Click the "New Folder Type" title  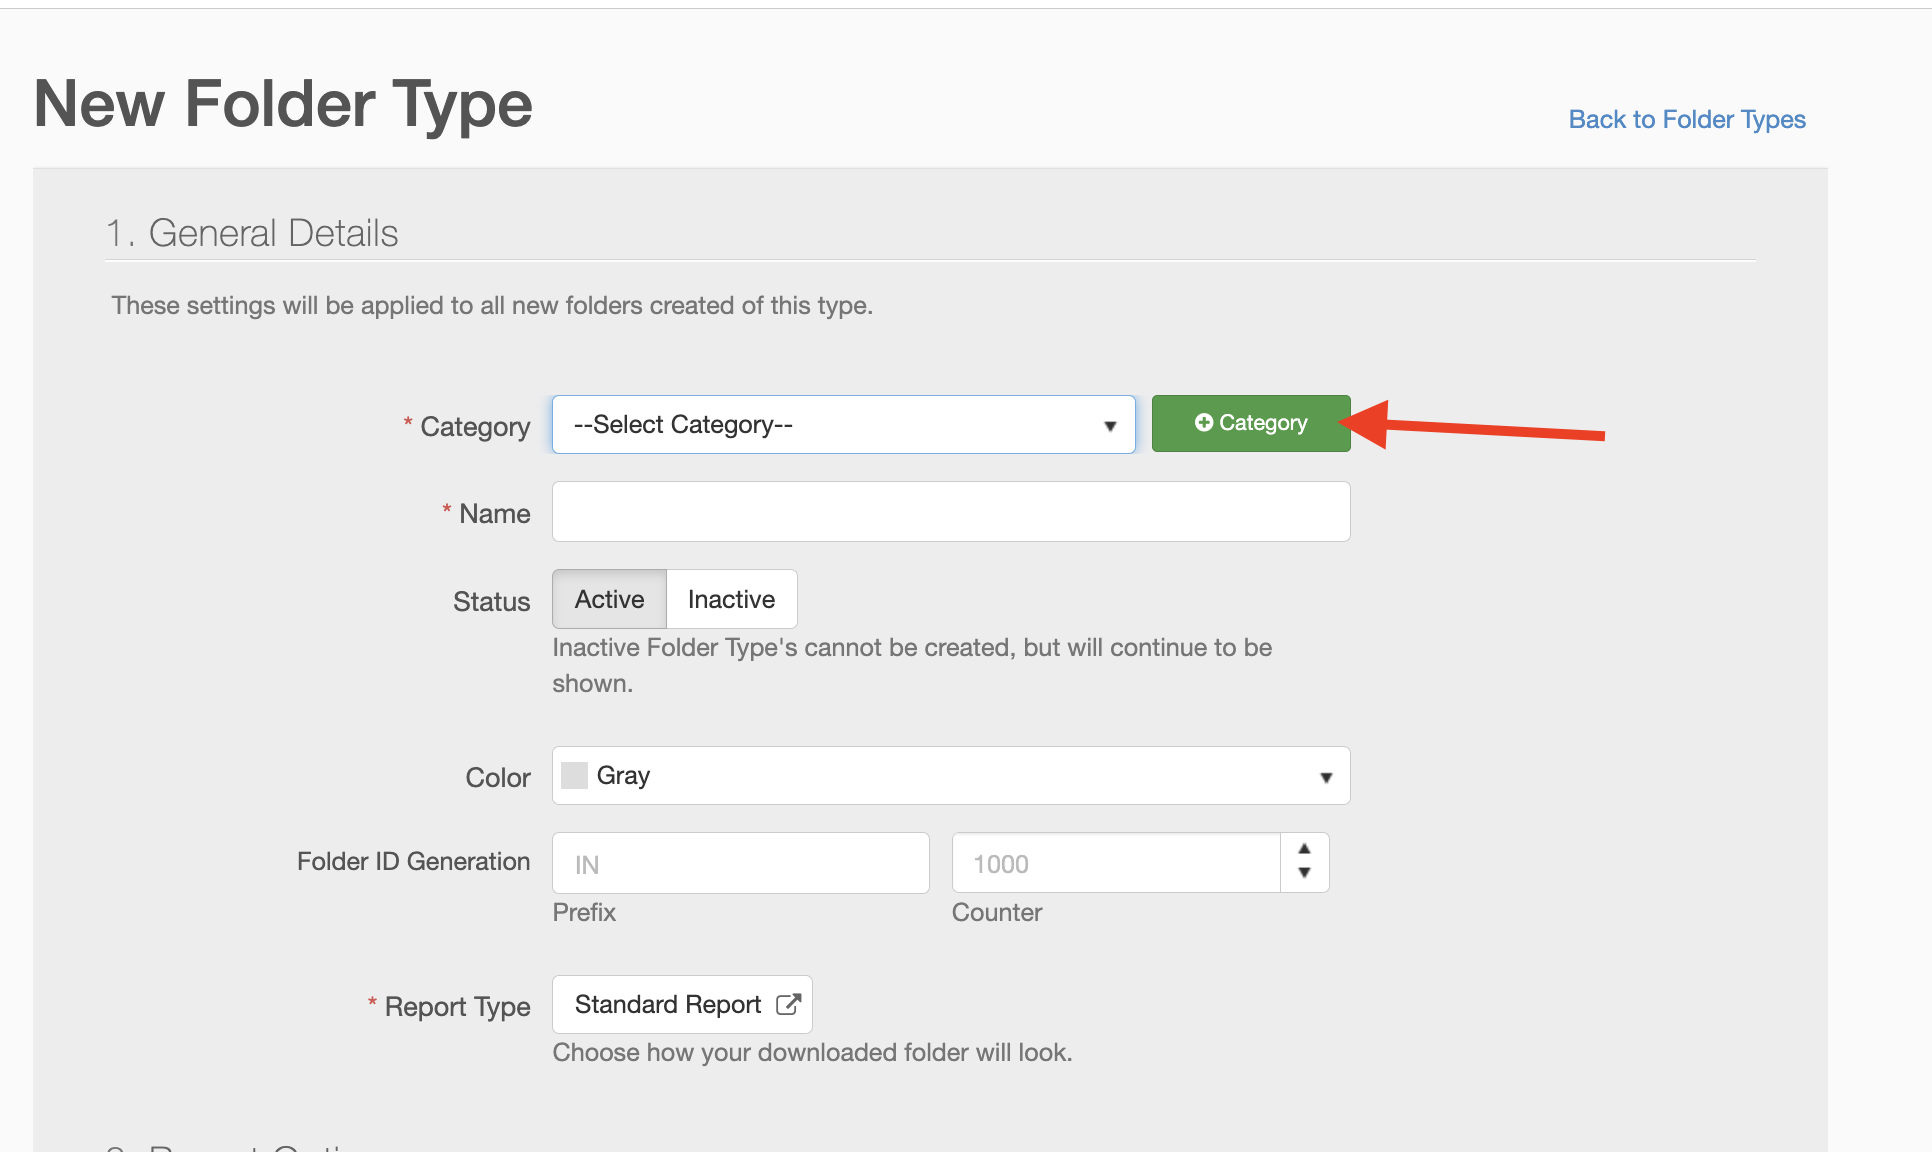(x=283, y=103)
